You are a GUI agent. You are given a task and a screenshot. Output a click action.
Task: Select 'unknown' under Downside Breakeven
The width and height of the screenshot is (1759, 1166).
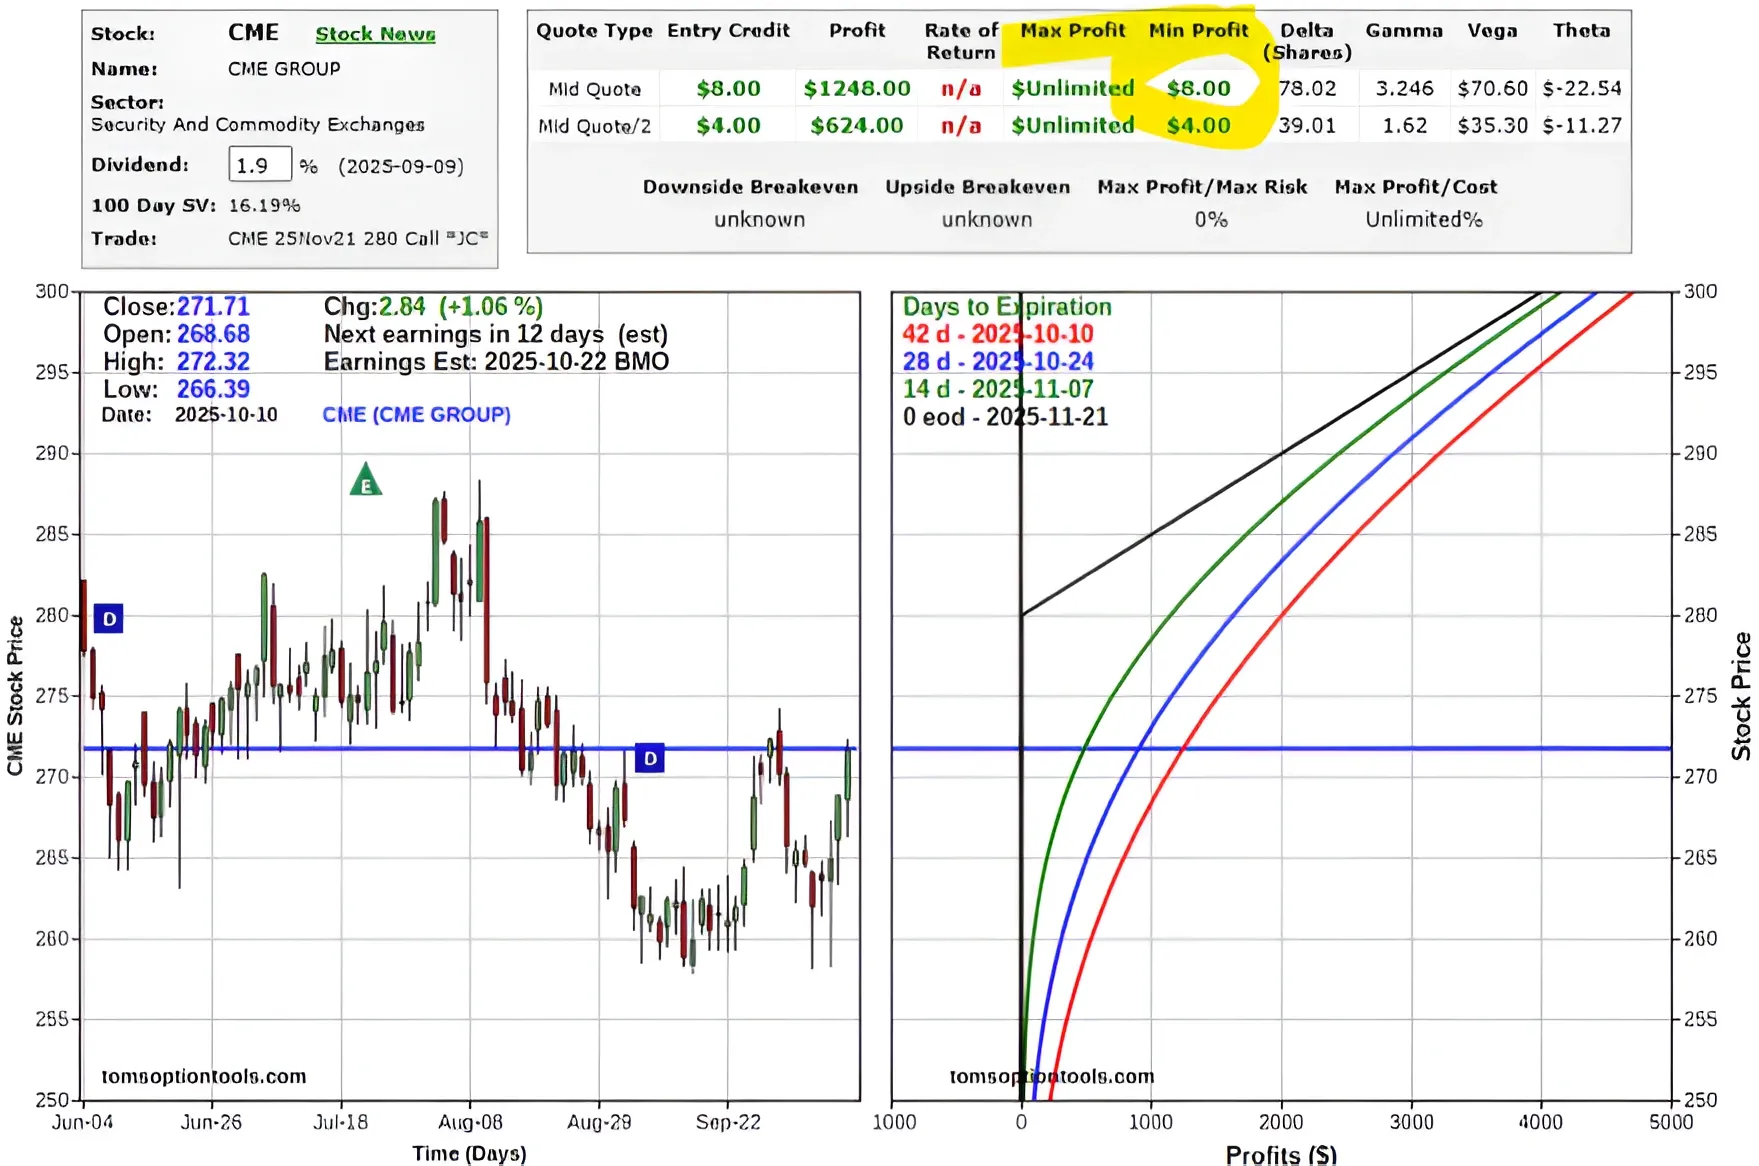[x=759, y=220]
